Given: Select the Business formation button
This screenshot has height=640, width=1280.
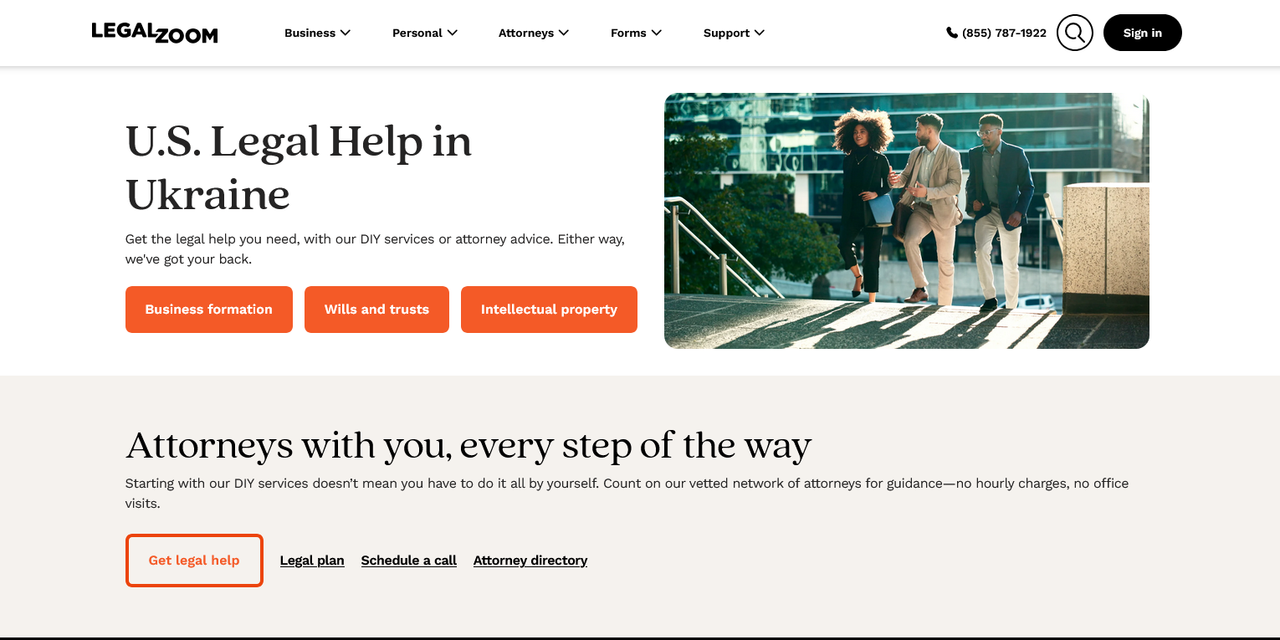Looking at the screenshot, I should point(209,309).
